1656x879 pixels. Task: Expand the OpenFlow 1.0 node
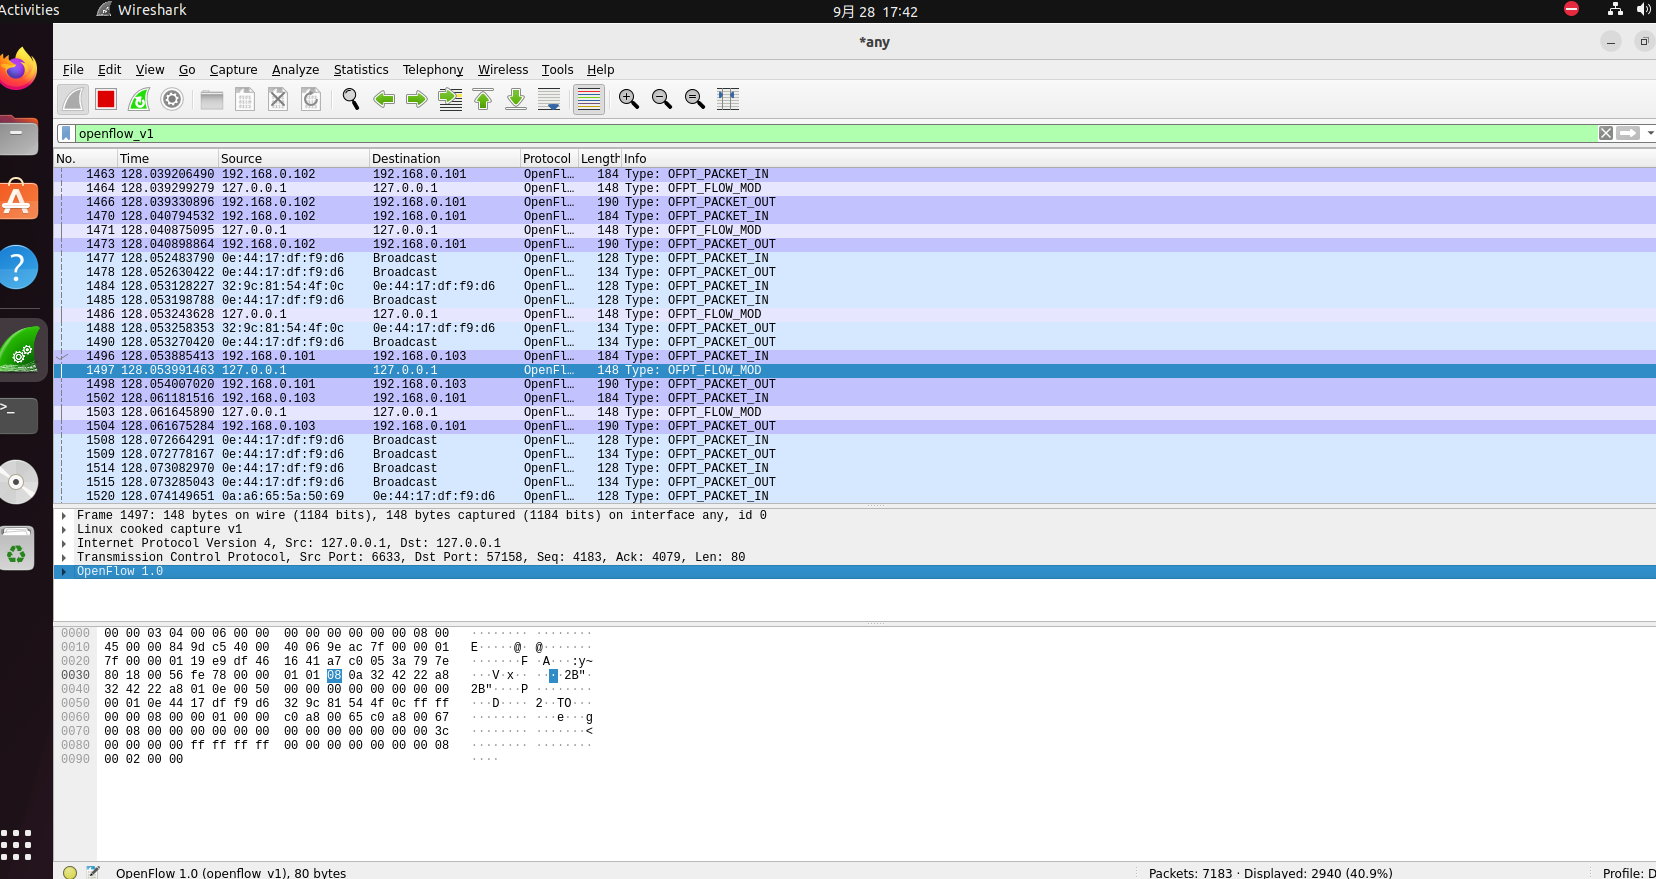(64, 572)
